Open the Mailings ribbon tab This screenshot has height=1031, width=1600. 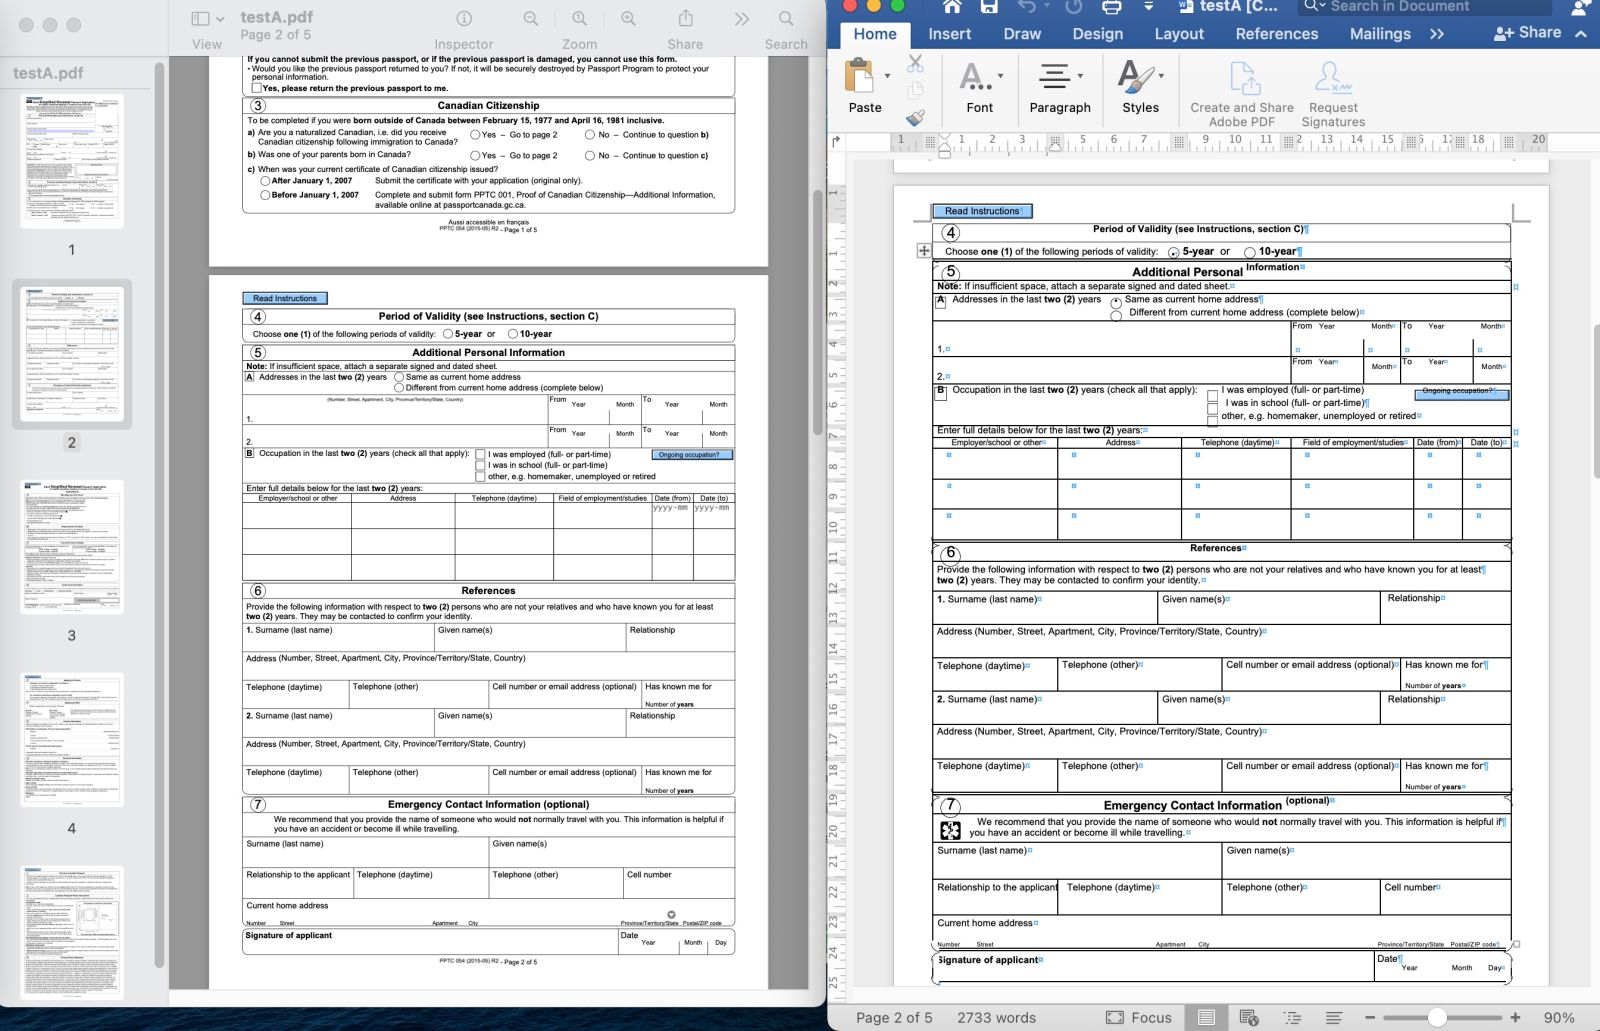[1379, 34]
